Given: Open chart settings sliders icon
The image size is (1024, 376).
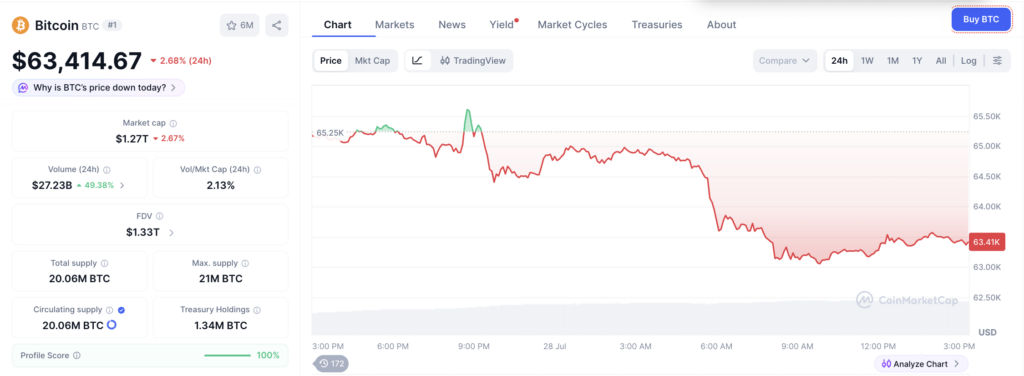Looking at the screenshot, I should point(997,61).
